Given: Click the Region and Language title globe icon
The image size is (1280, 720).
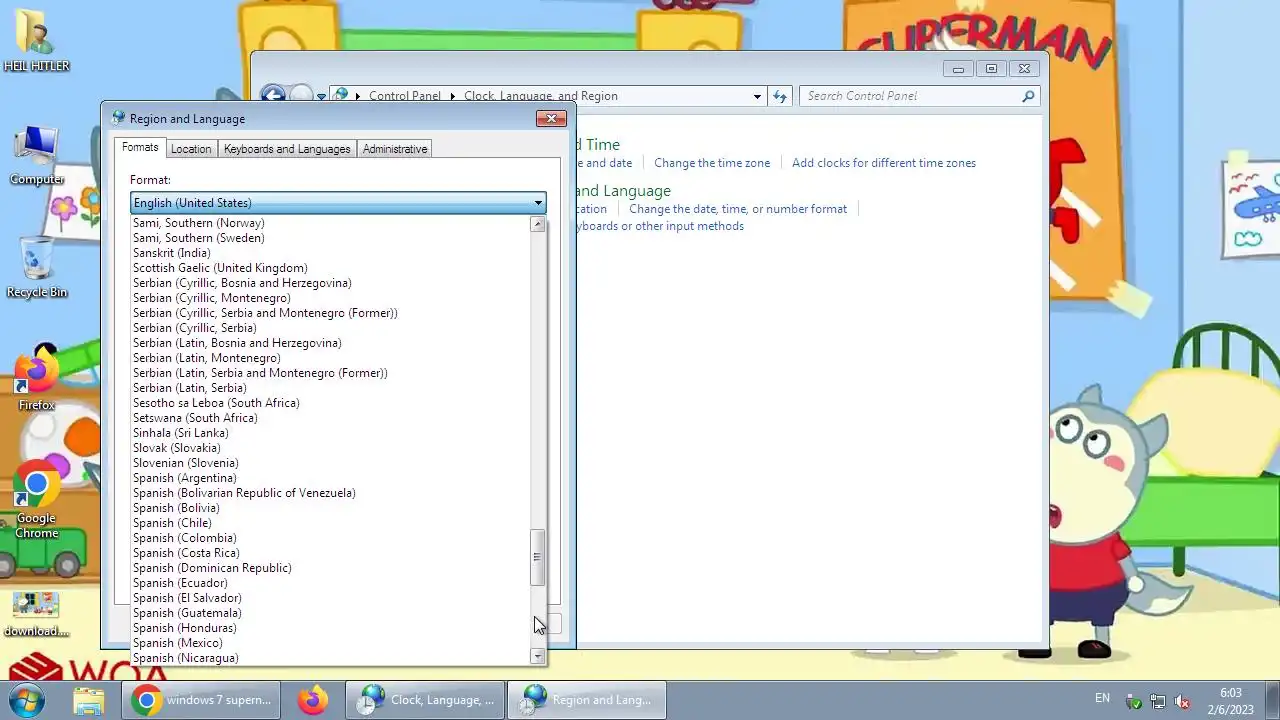Looking at the screenshot, I should (x=118, y=118).
